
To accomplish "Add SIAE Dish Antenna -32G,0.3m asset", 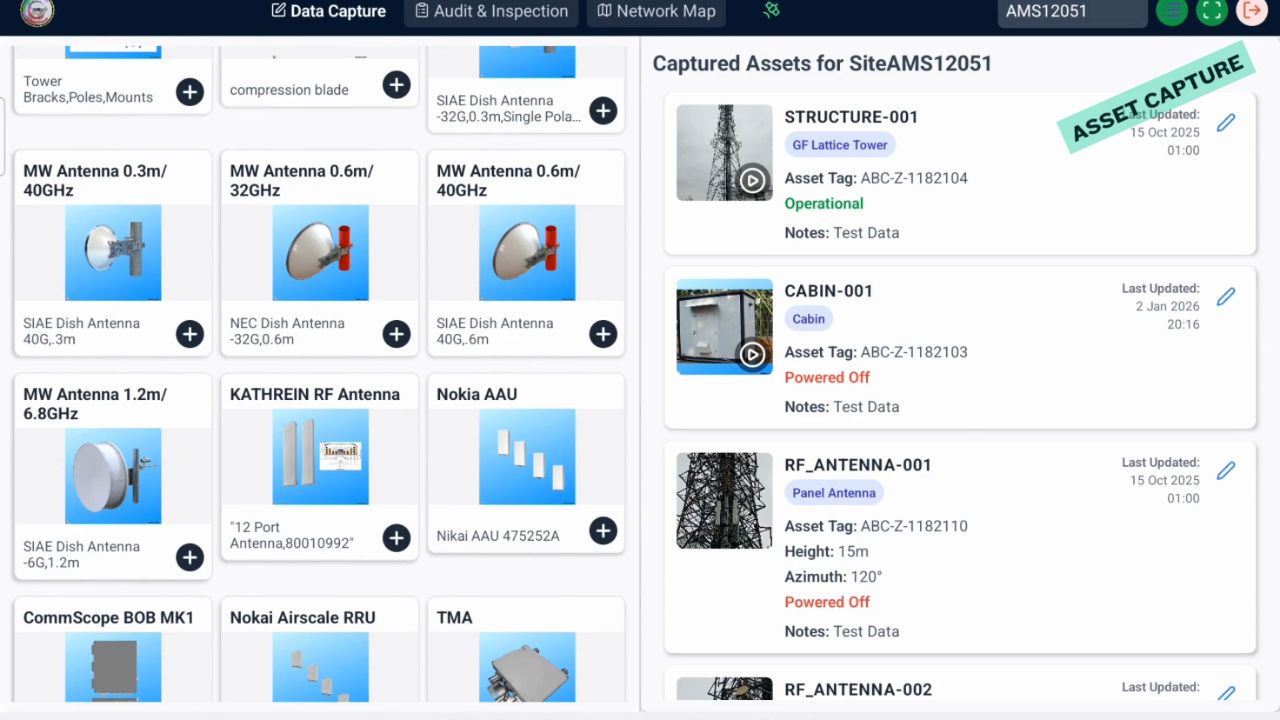I will [603, 110].
